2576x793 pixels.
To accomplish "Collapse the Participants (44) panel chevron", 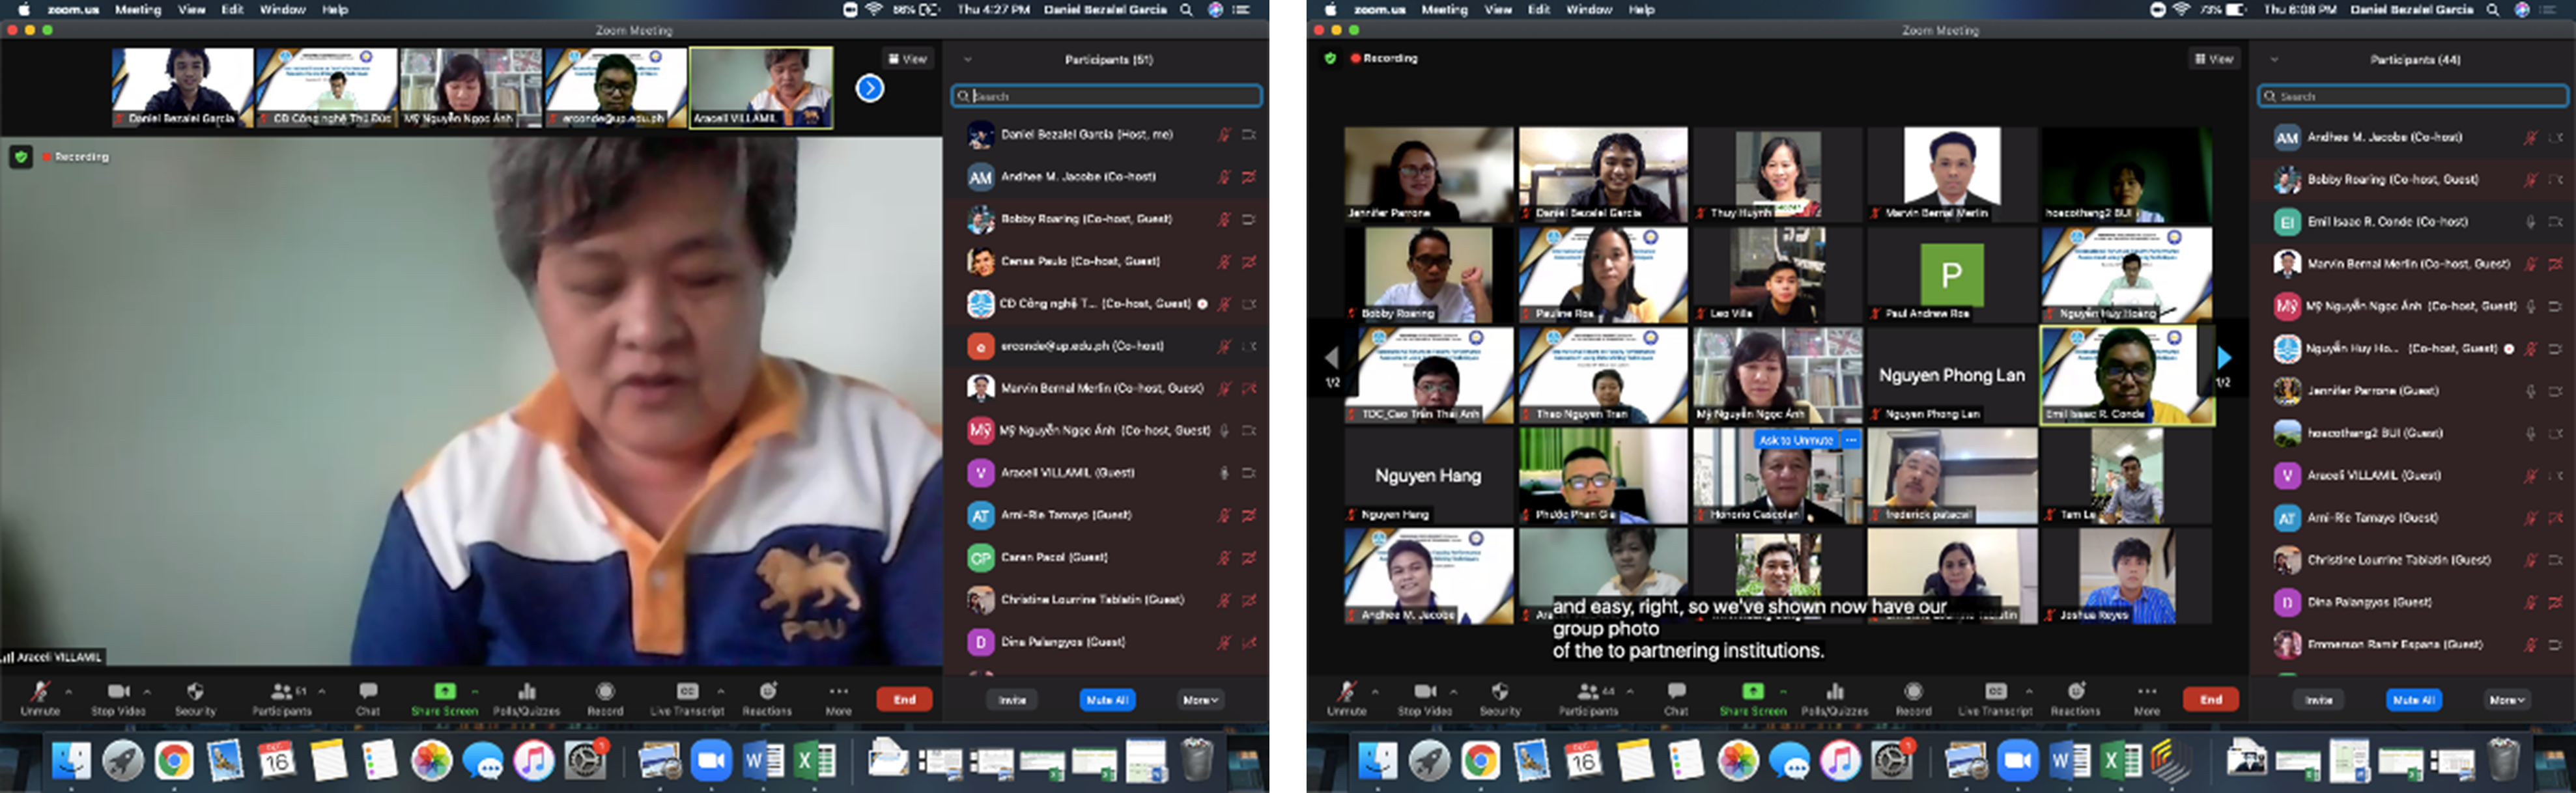I will [2274, 60].
